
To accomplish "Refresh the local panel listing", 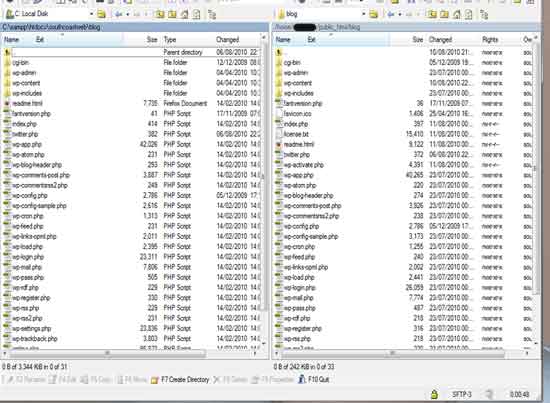I will [x=196, y=14].
